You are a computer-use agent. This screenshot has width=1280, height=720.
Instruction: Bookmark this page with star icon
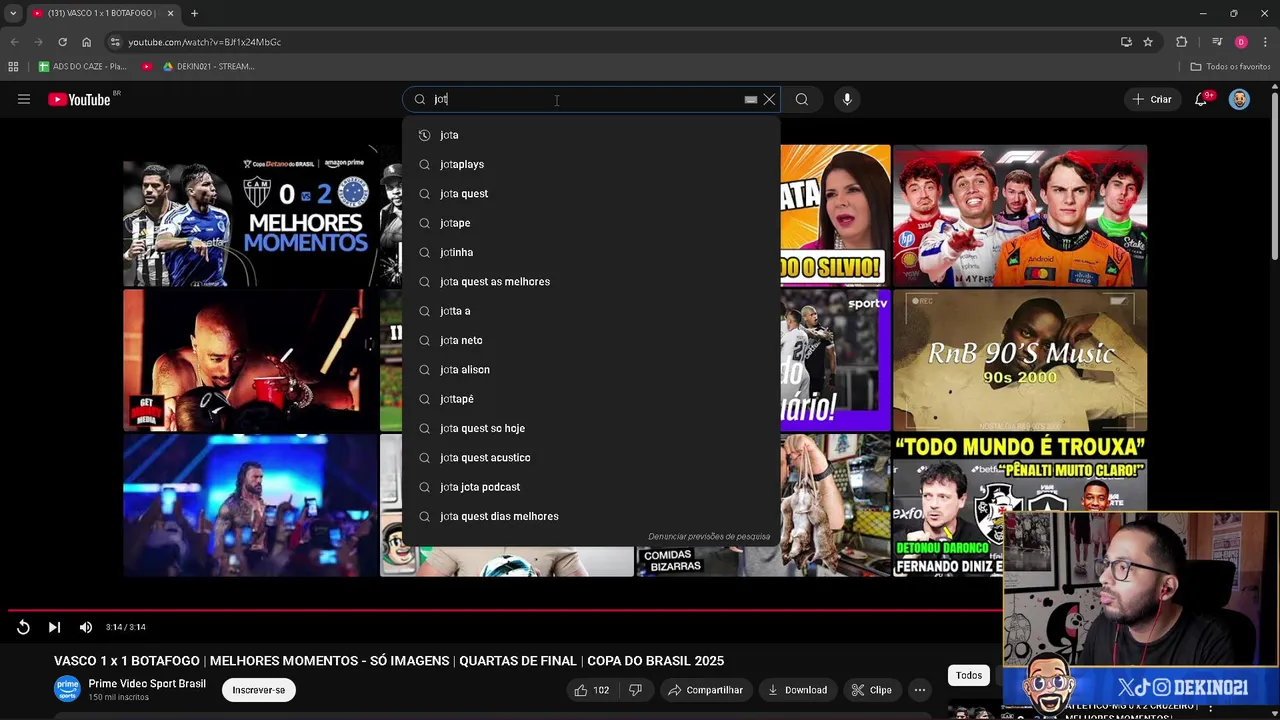tap(1148, 42)
